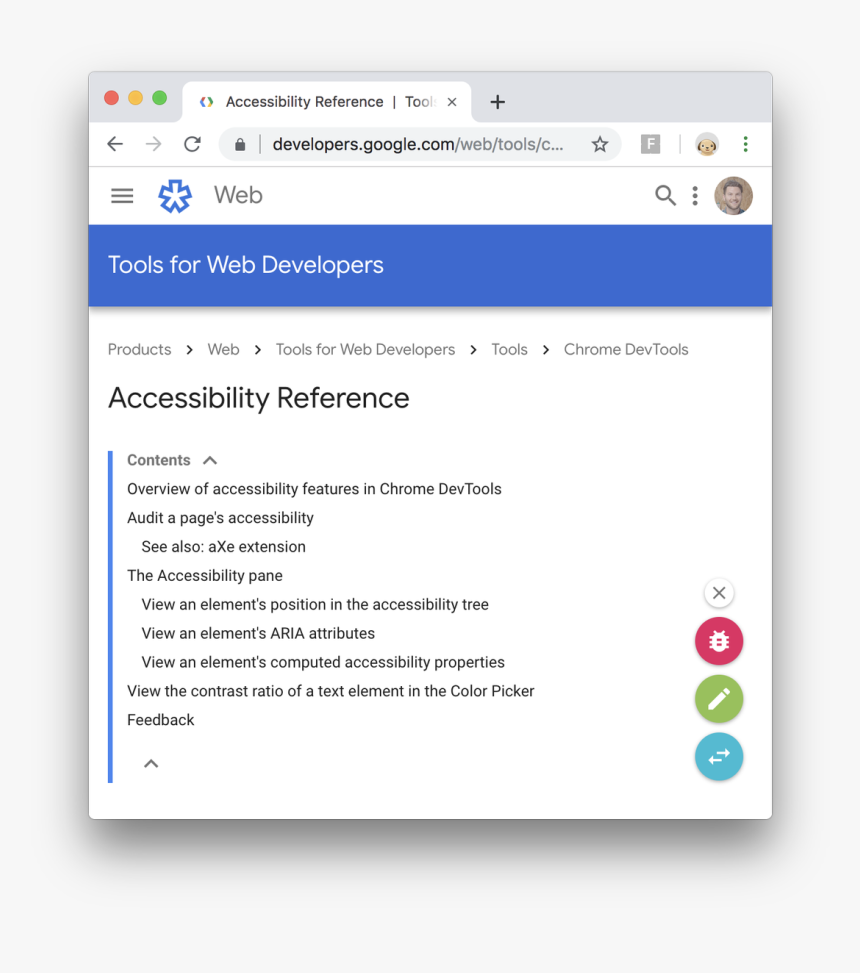The image size is (860, 973).
Task: Go to Products breadcrumb
Action: [x=140, y=349]
